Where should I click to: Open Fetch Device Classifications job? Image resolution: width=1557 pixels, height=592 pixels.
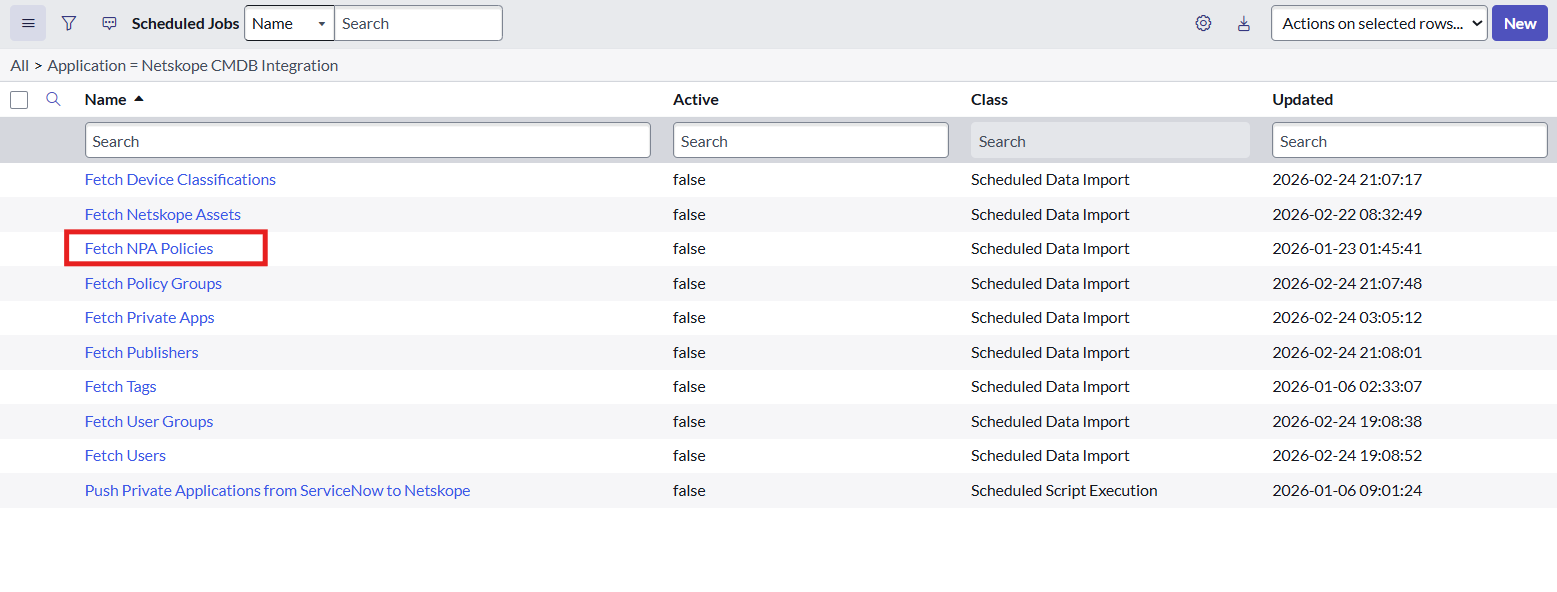[180, 180]
